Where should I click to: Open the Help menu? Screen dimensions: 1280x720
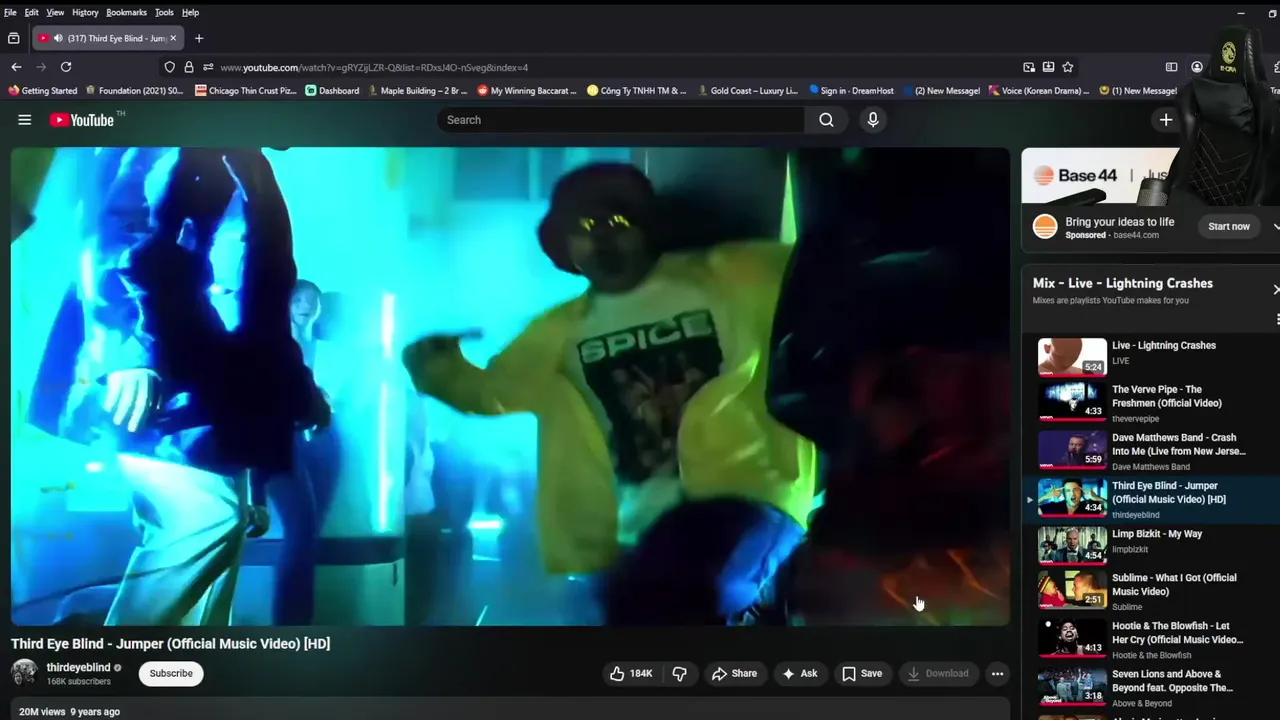pyautogui.click(x=190, y=12)
